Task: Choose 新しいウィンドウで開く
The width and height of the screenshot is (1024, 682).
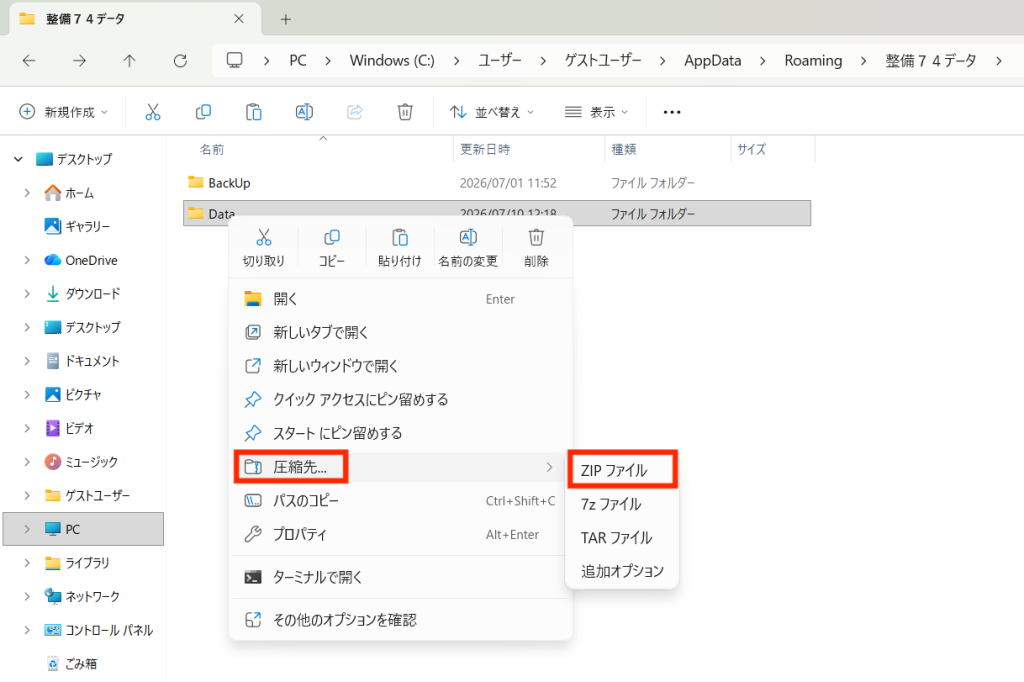Action: pyautogui.click(x=400, y=366)
